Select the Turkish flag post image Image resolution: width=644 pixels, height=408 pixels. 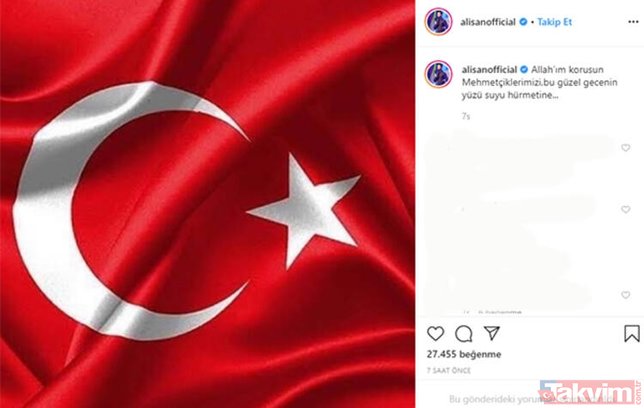coord(207,204)
